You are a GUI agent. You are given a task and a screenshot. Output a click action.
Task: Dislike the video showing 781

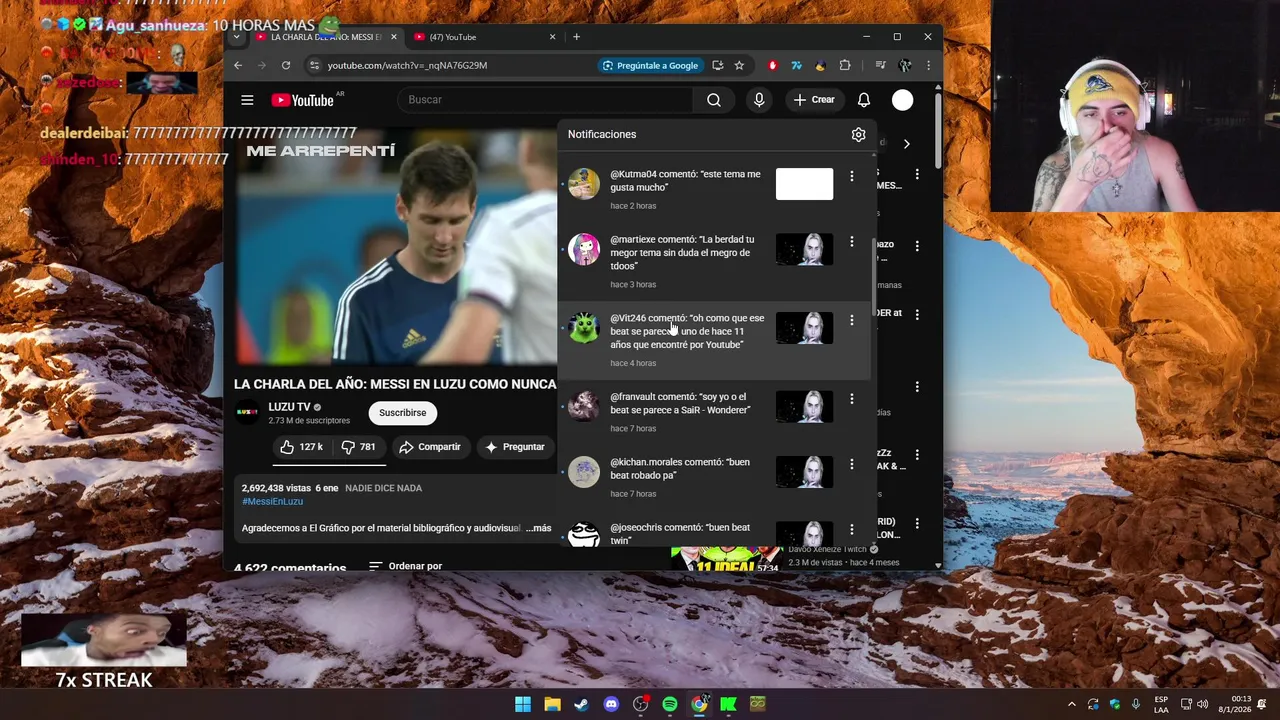[358, 447]
